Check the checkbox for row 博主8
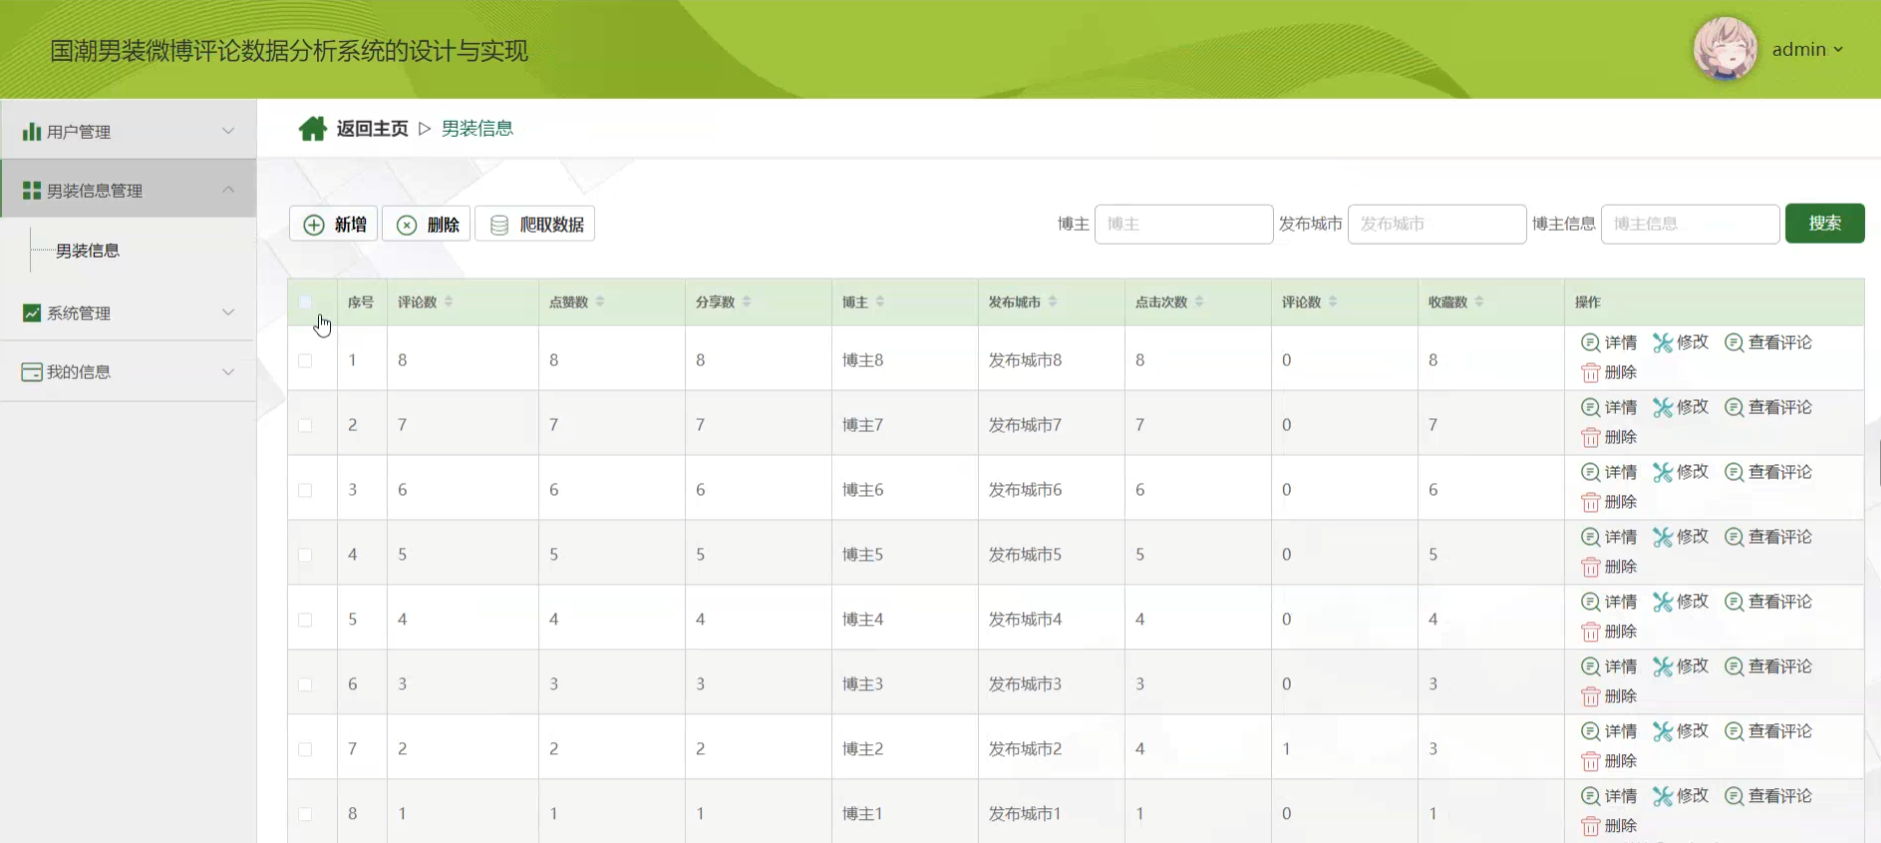Image resolution: width=1881 pixels, height=843 pixels. coord(305,360)
